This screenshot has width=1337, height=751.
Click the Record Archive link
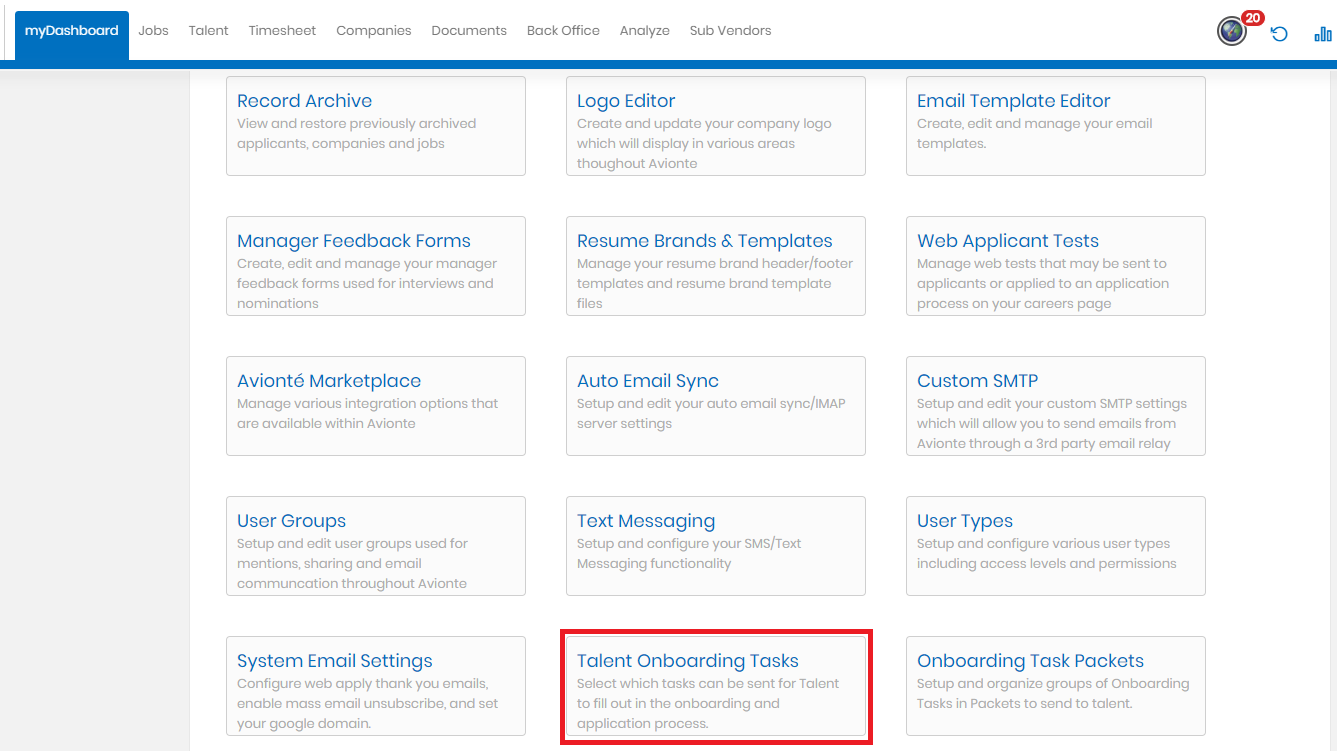[x=304, y=101]
